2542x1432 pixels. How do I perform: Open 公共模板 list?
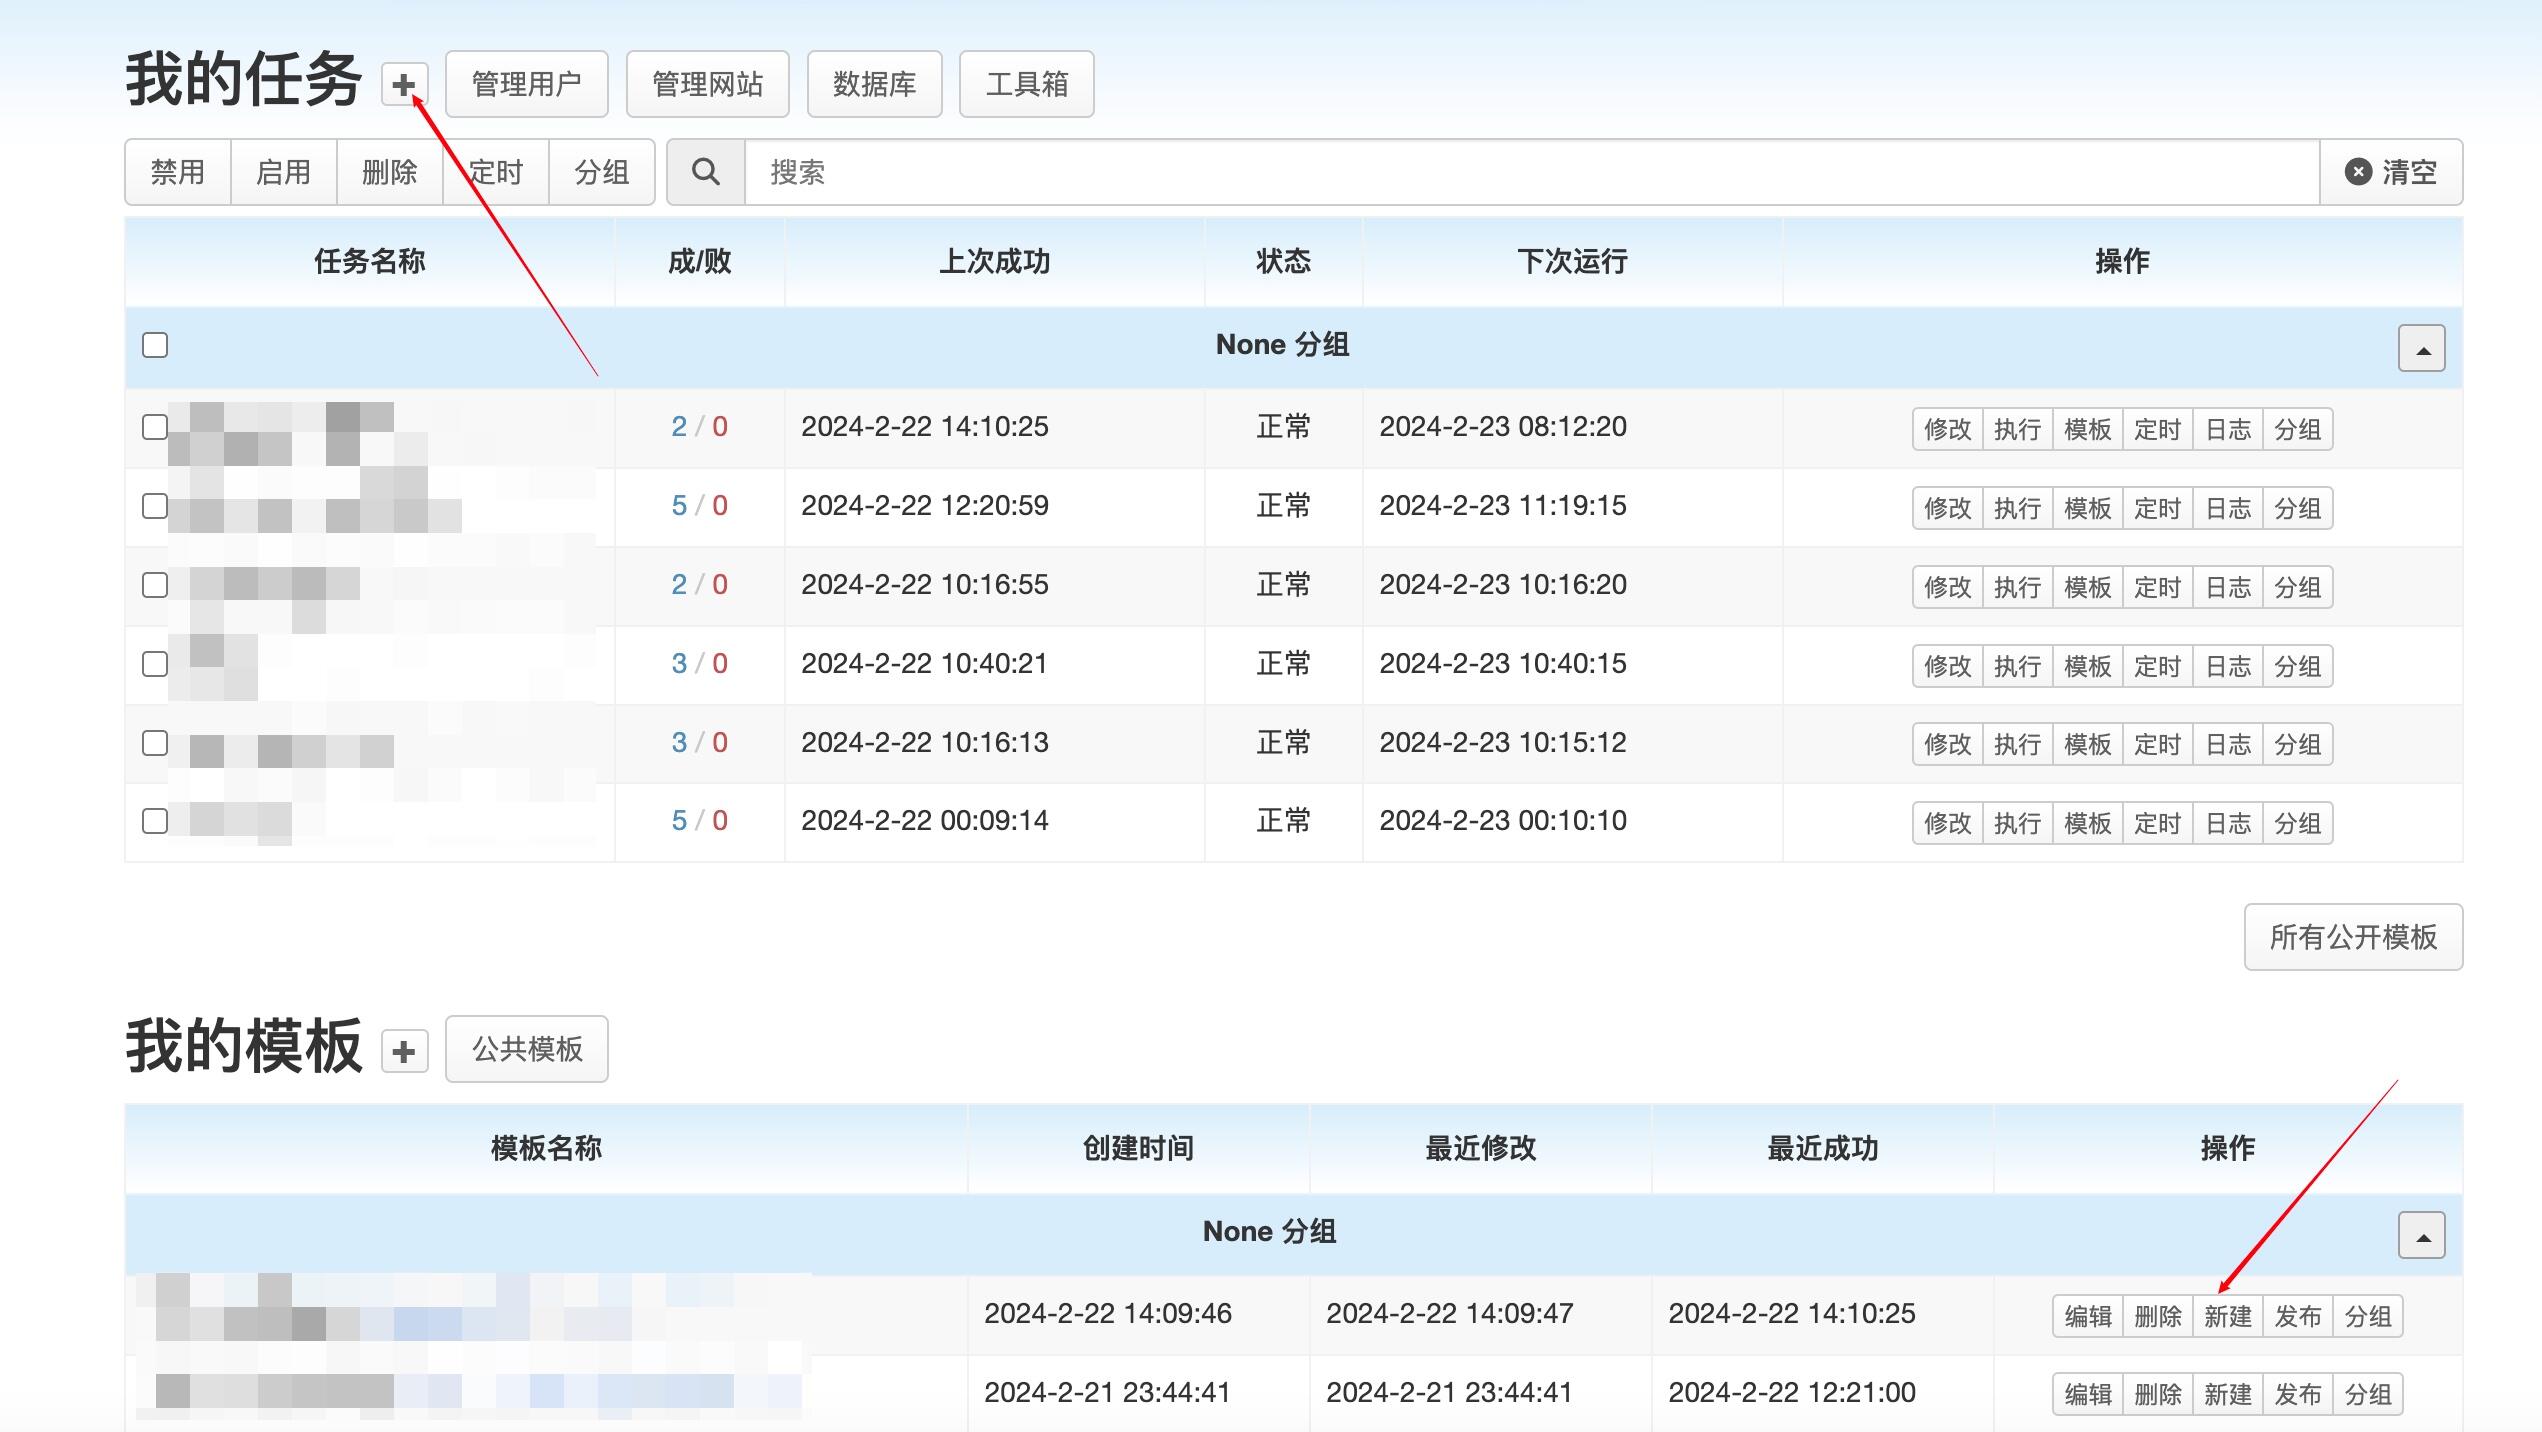click(x=526, y=1049)
